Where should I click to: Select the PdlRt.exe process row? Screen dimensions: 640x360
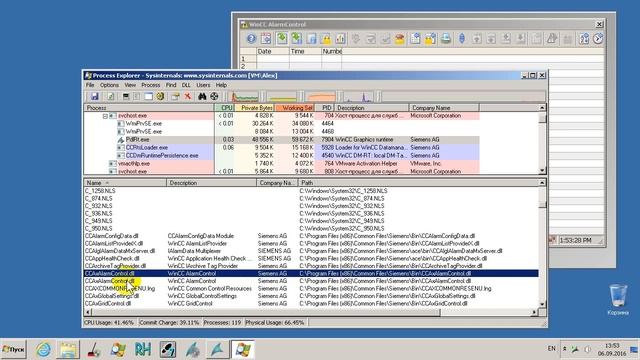coord(282,140)
